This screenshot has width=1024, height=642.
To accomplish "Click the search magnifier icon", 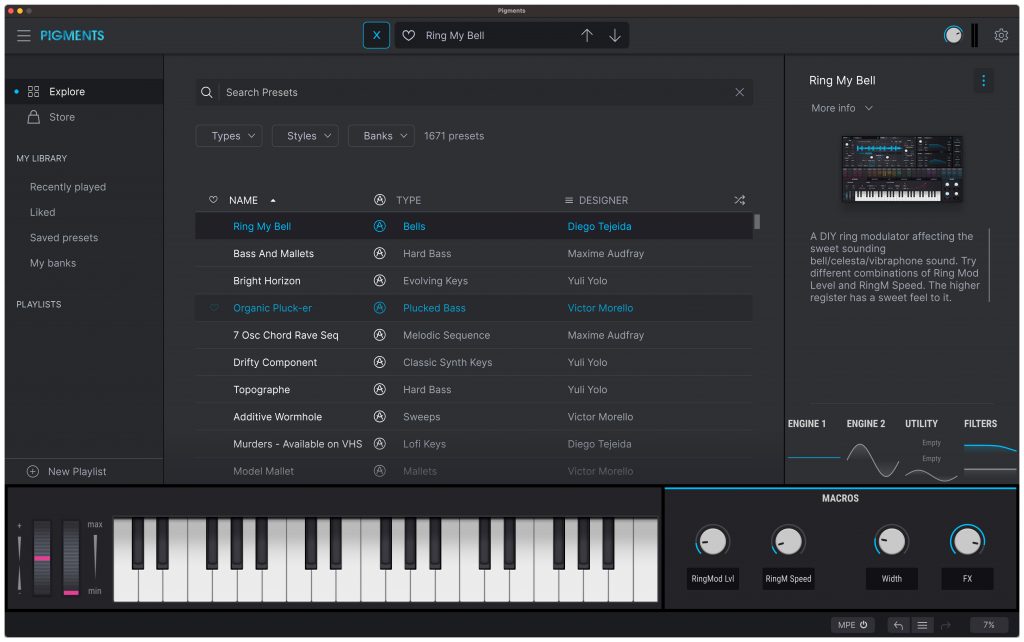I will [x=207, y=92].
